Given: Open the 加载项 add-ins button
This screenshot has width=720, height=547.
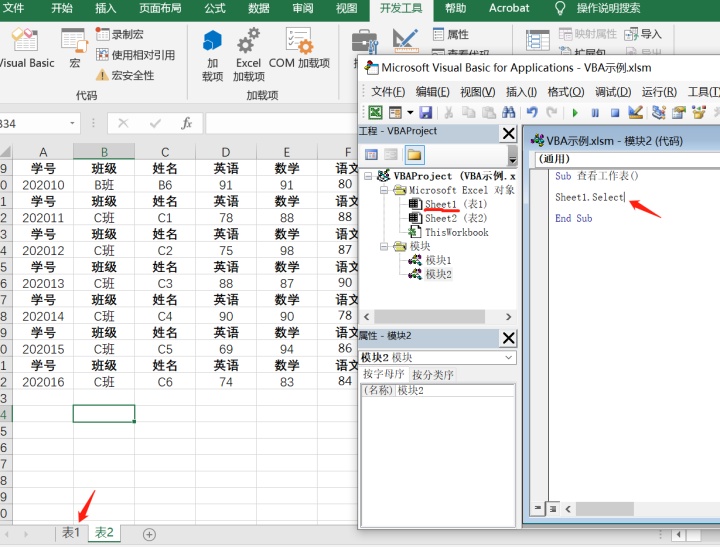Looking at the screenshot, I should pos(213,55).
